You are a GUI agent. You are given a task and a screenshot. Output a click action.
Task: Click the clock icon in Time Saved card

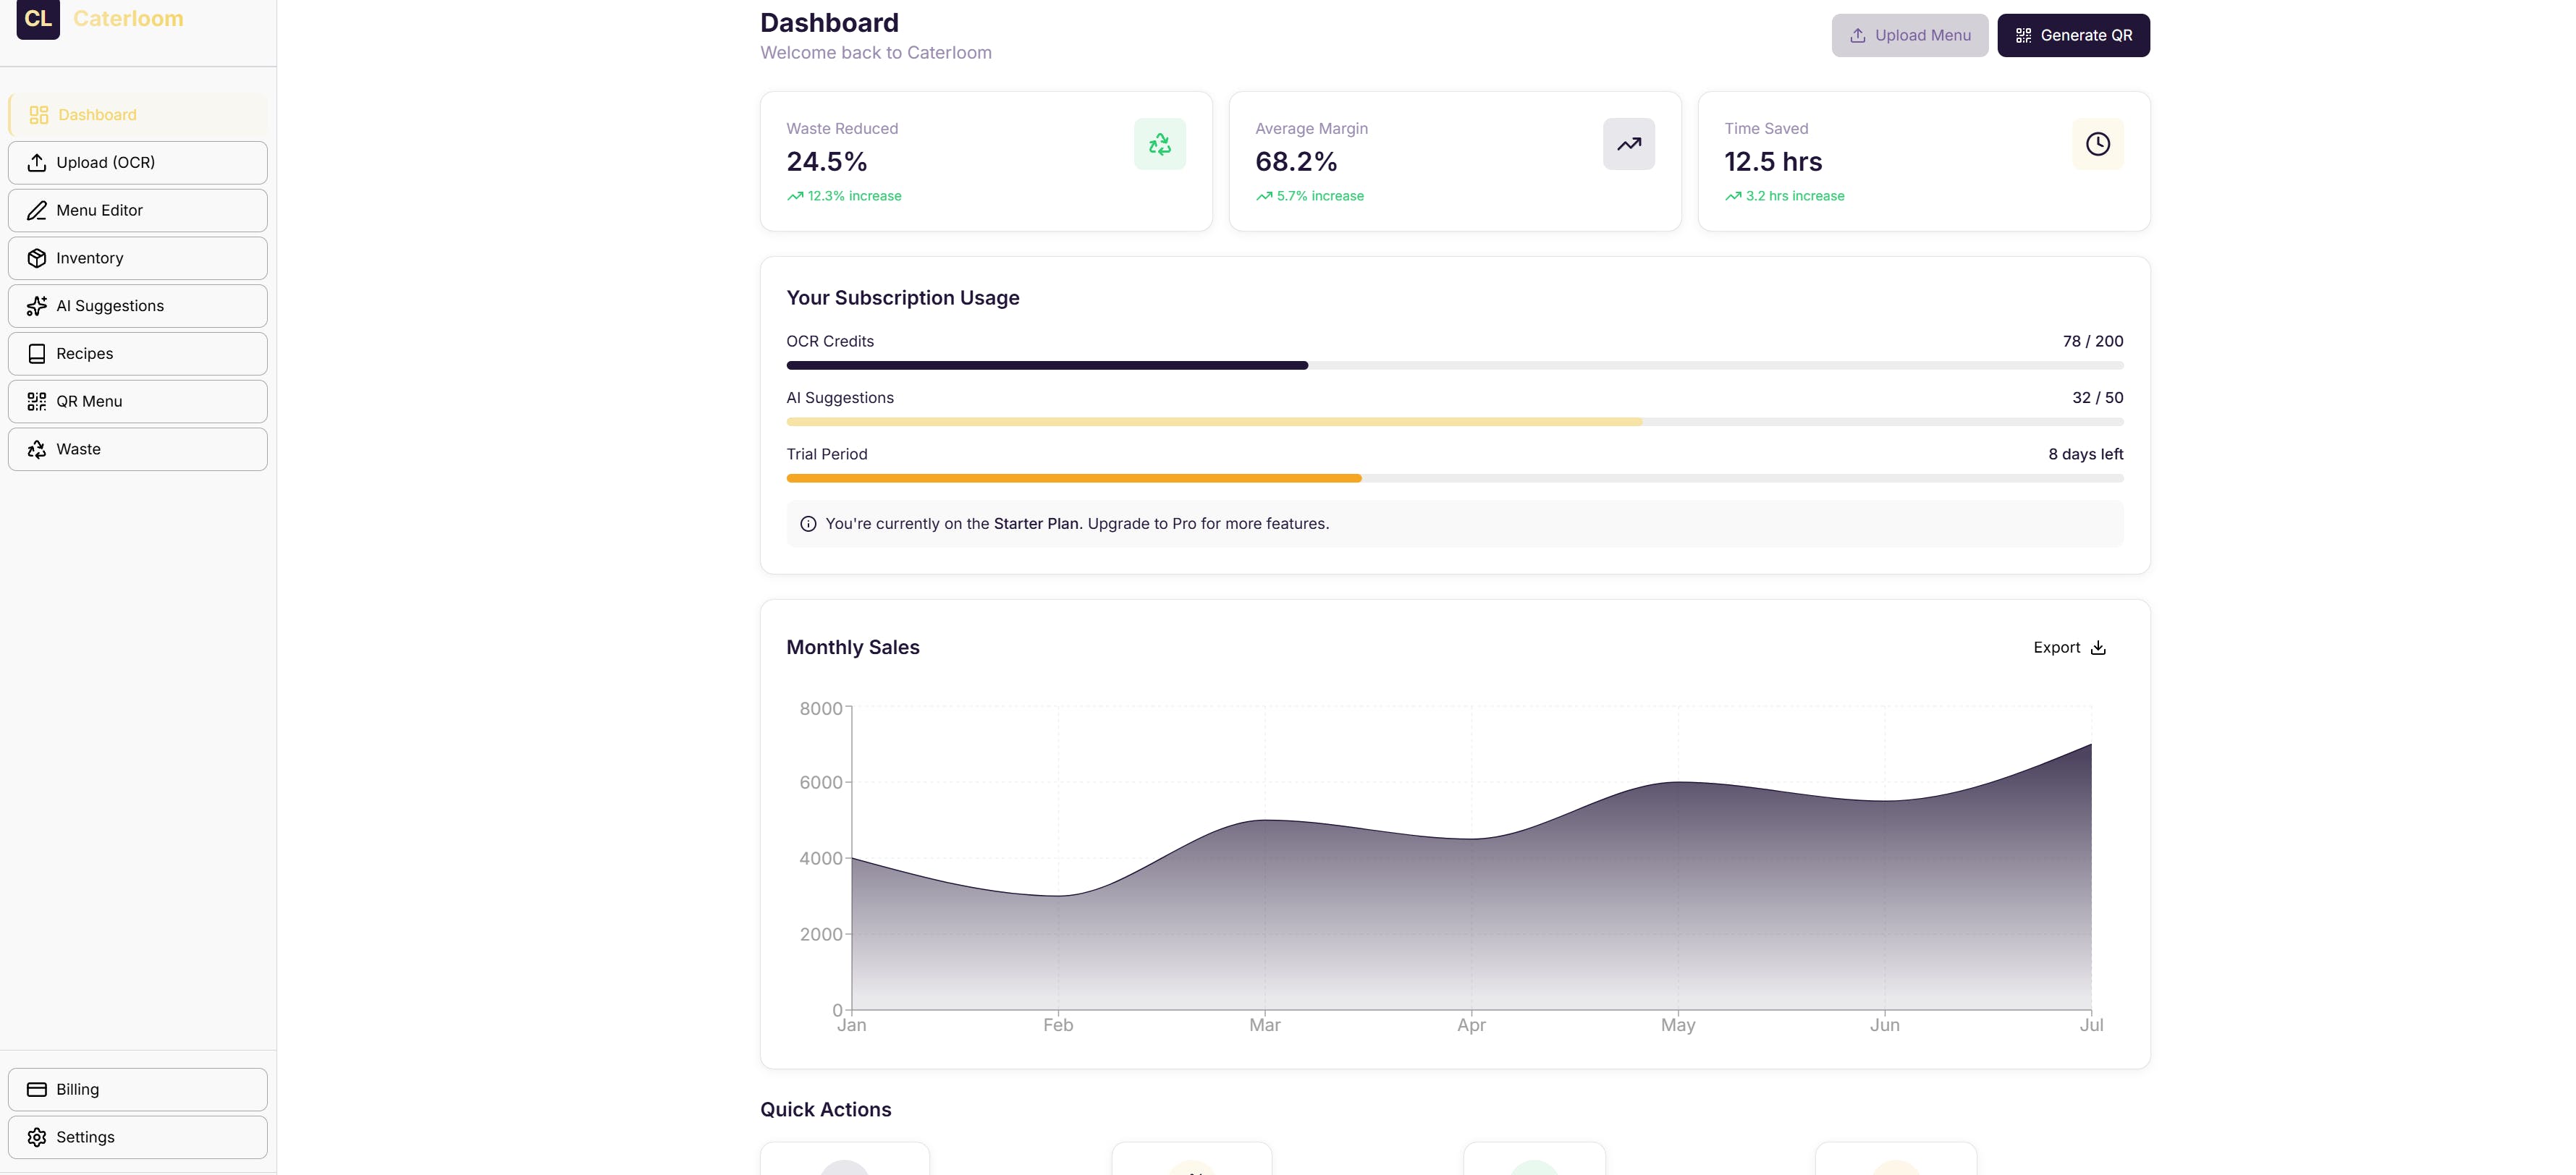tap(2097, 144)
